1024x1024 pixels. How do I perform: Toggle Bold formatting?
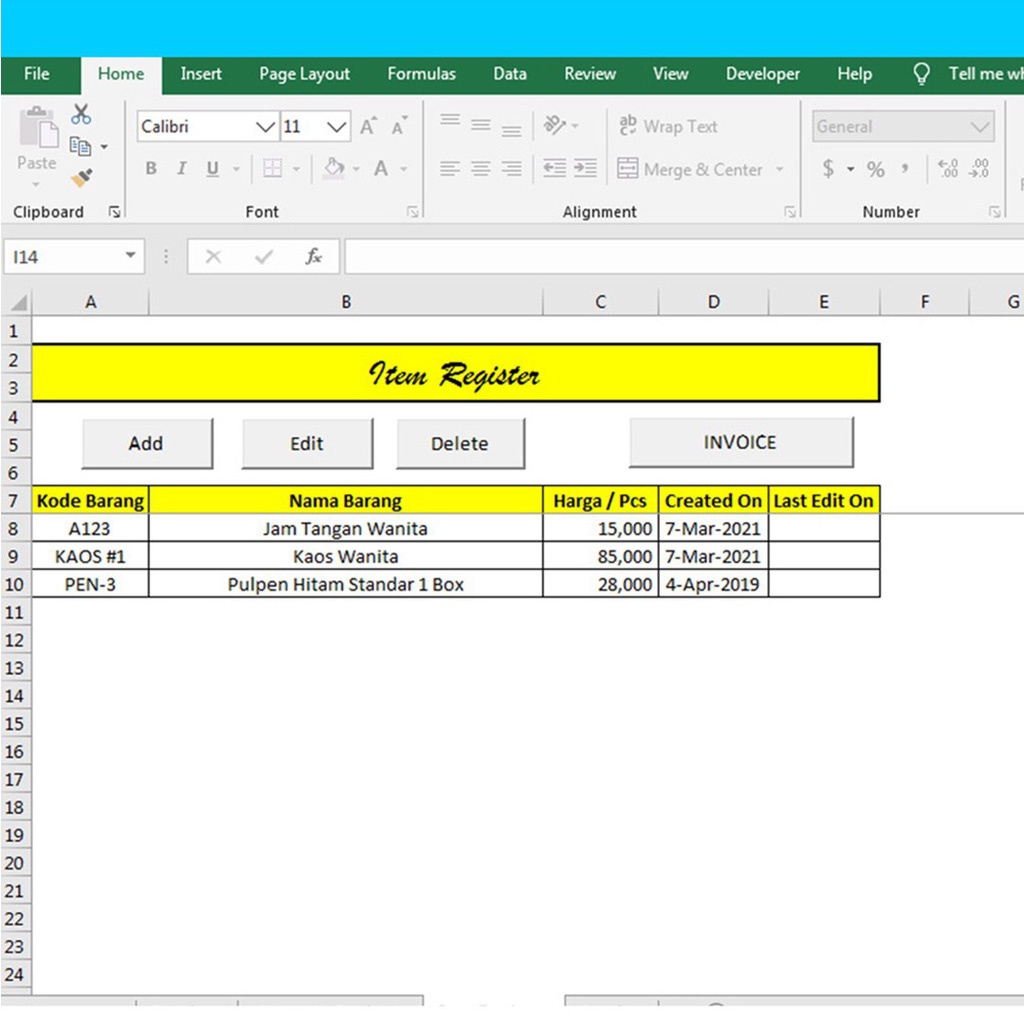point(151,169)
